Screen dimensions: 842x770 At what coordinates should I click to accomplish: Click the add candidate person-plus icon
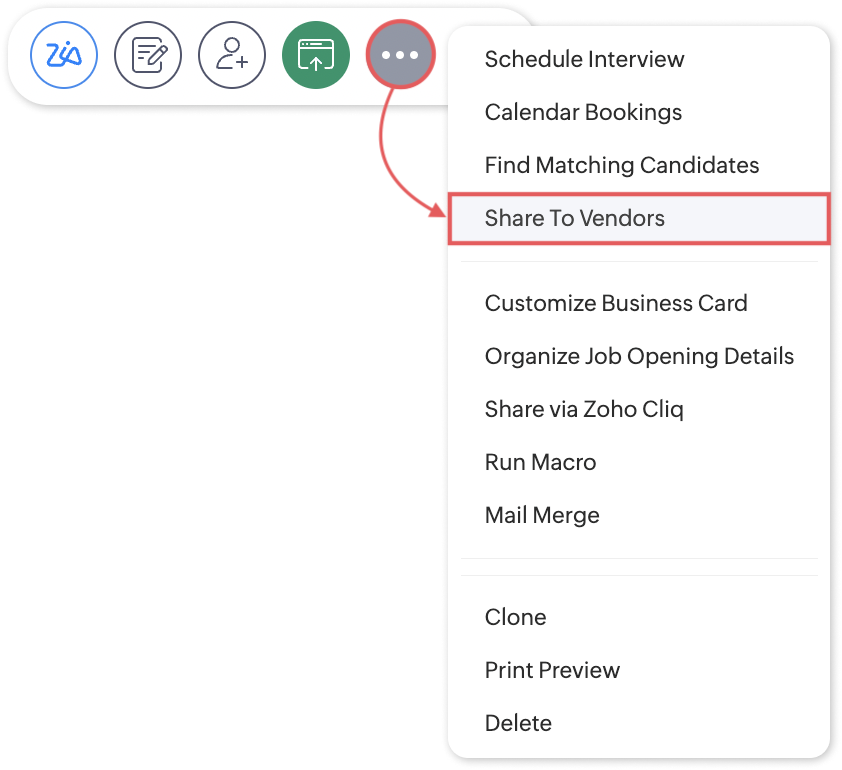point(232,55)
